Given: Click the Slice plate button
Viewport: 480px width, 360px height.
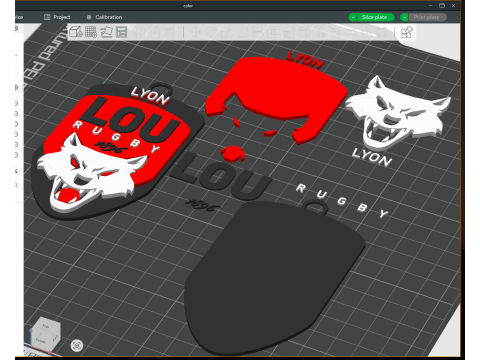Looking at the screenshot, I should (x=375, y=17).
